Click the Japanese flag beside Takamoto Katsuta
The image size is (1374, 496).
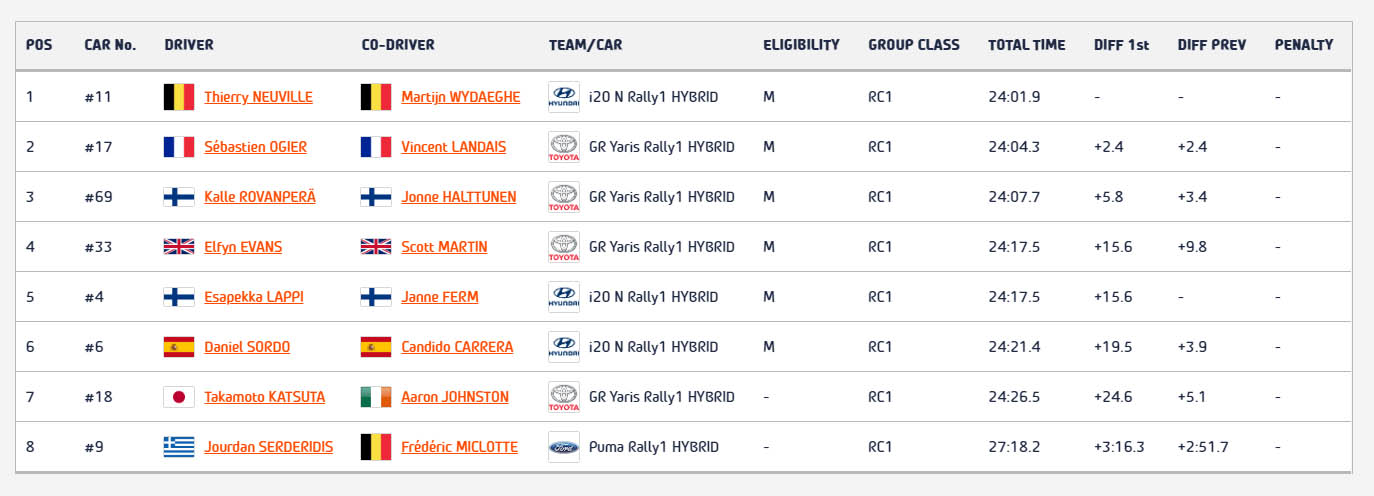coord(179,397)
